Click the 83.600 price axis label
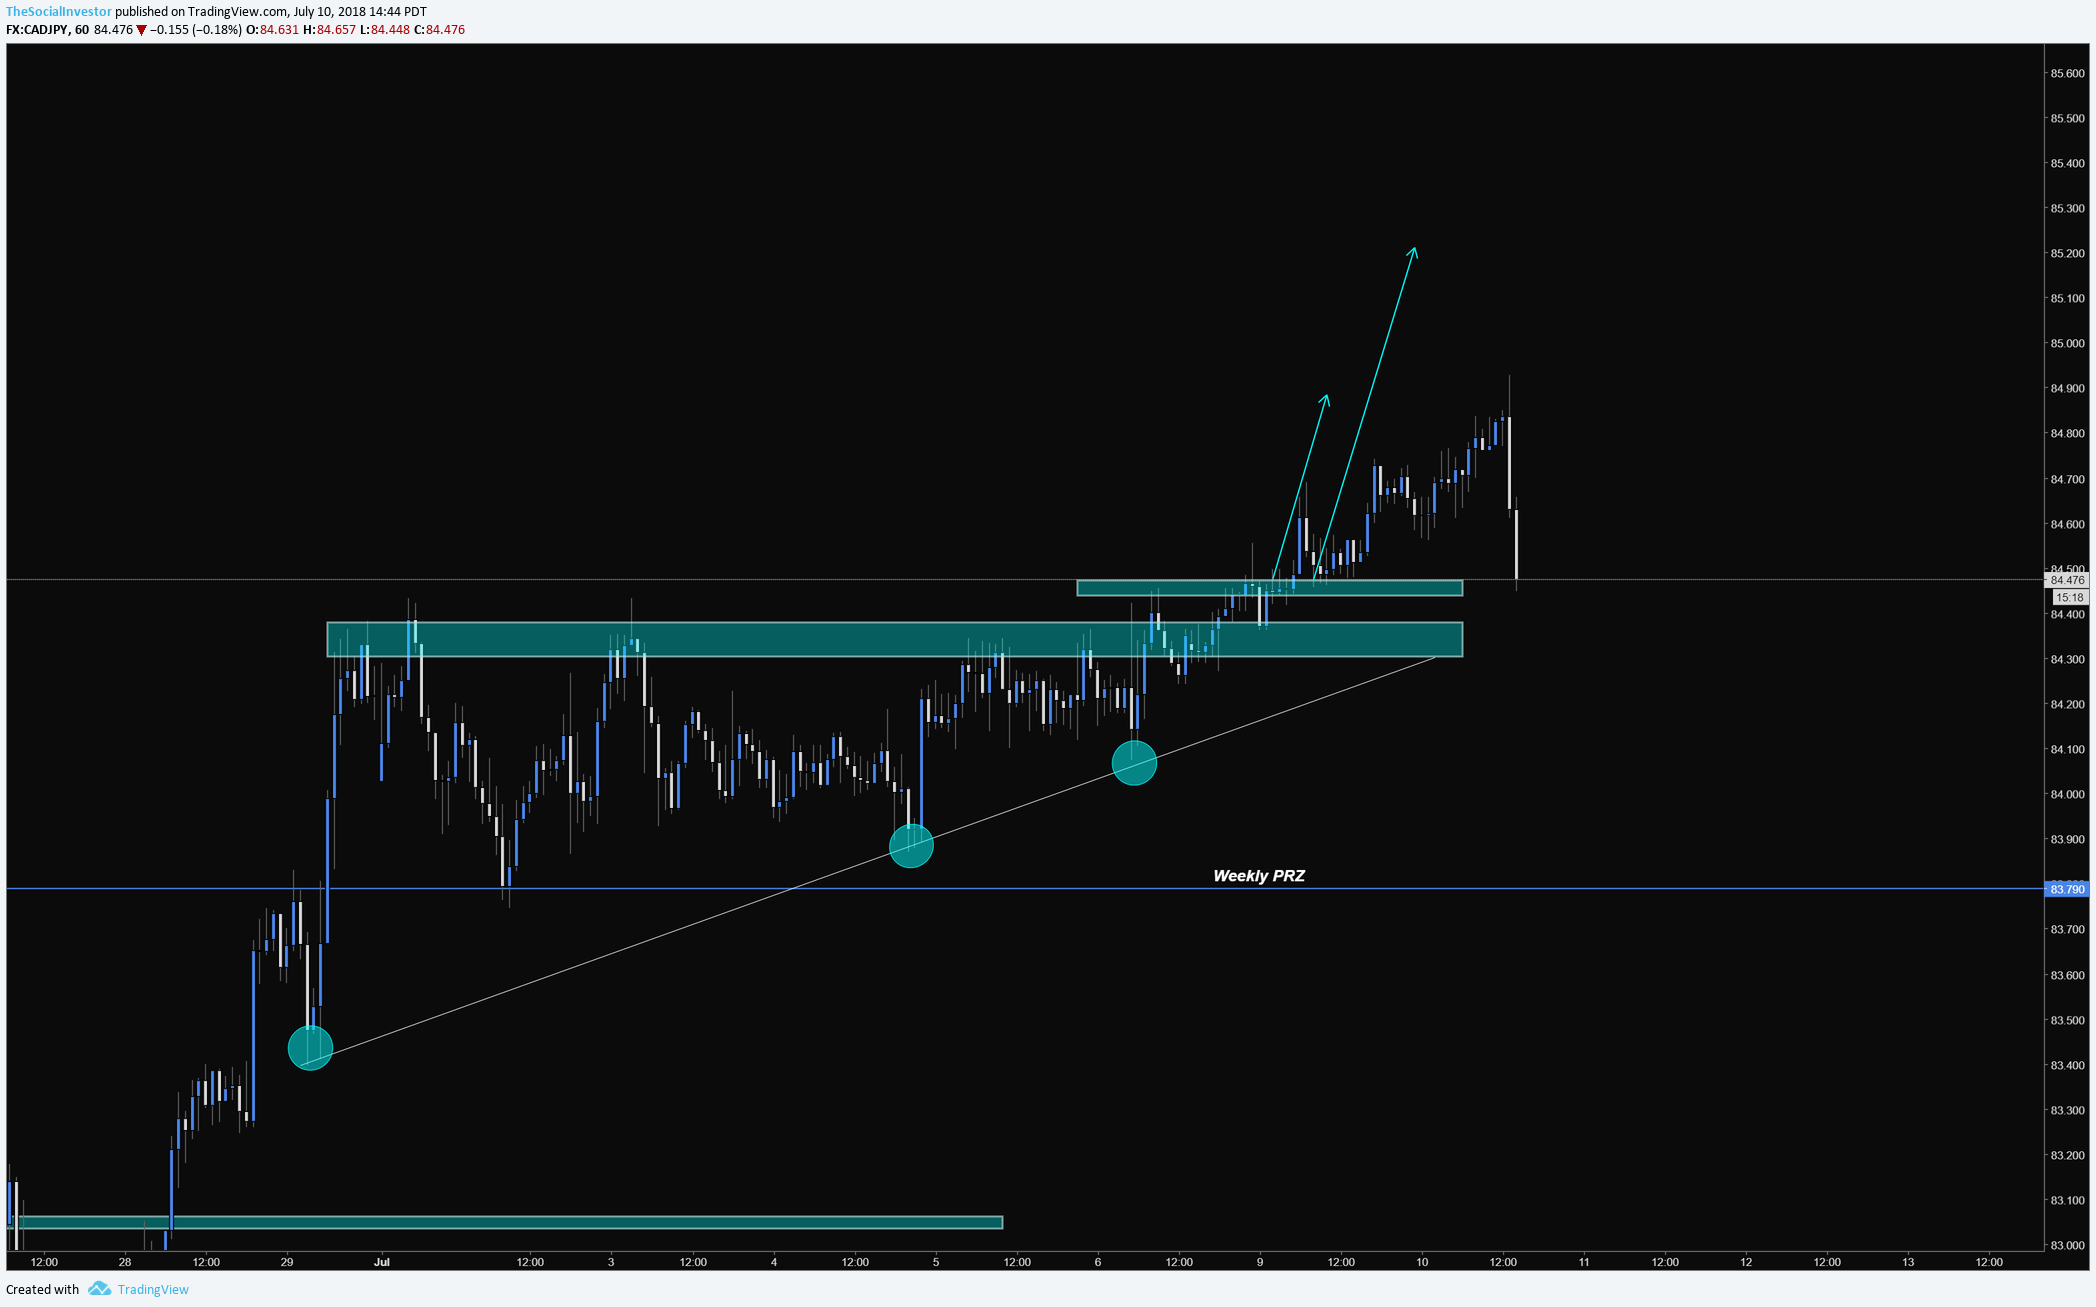 (x=2067, y=976)
